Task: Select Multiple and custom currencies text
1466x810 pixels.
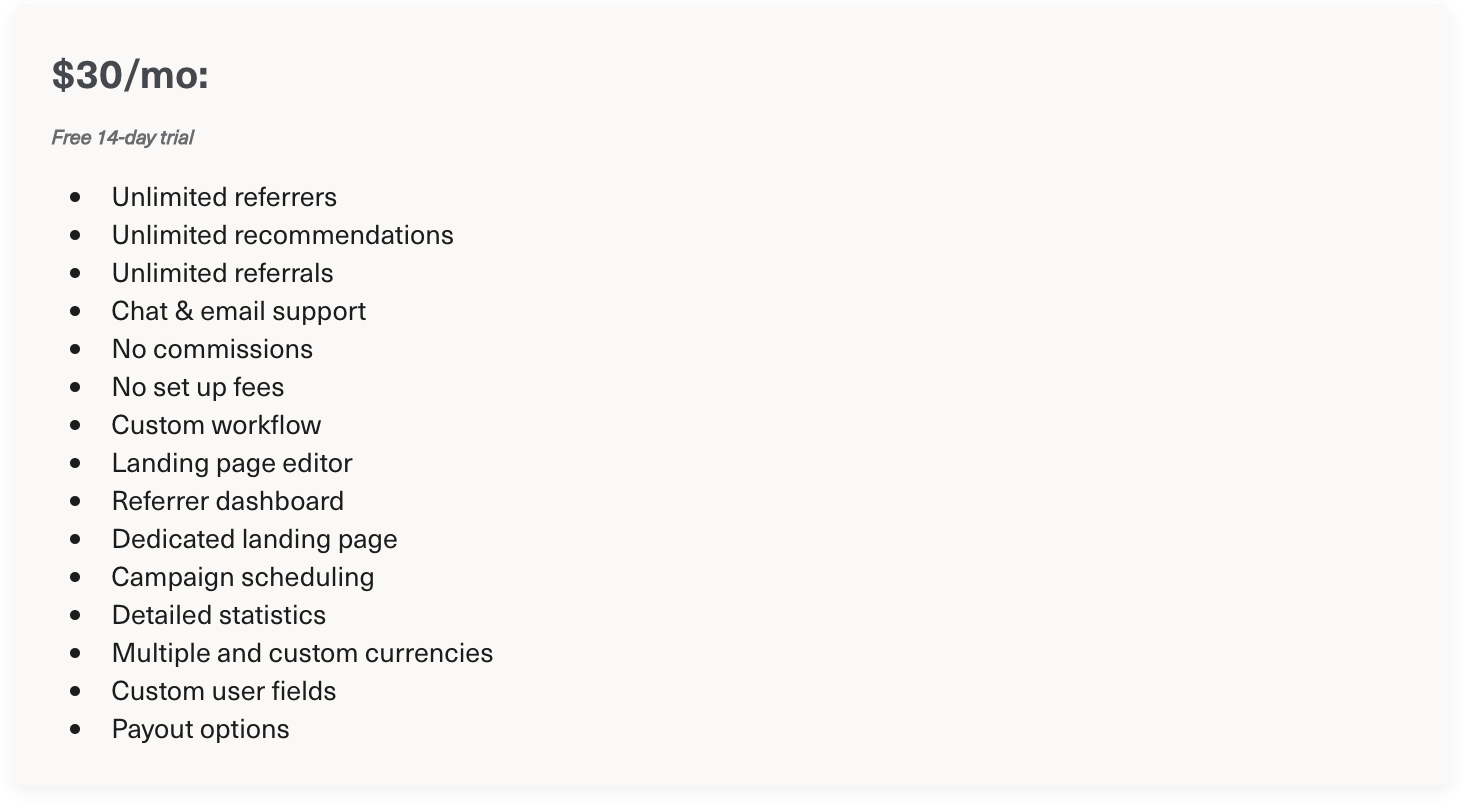Action: tap(302, 653)
